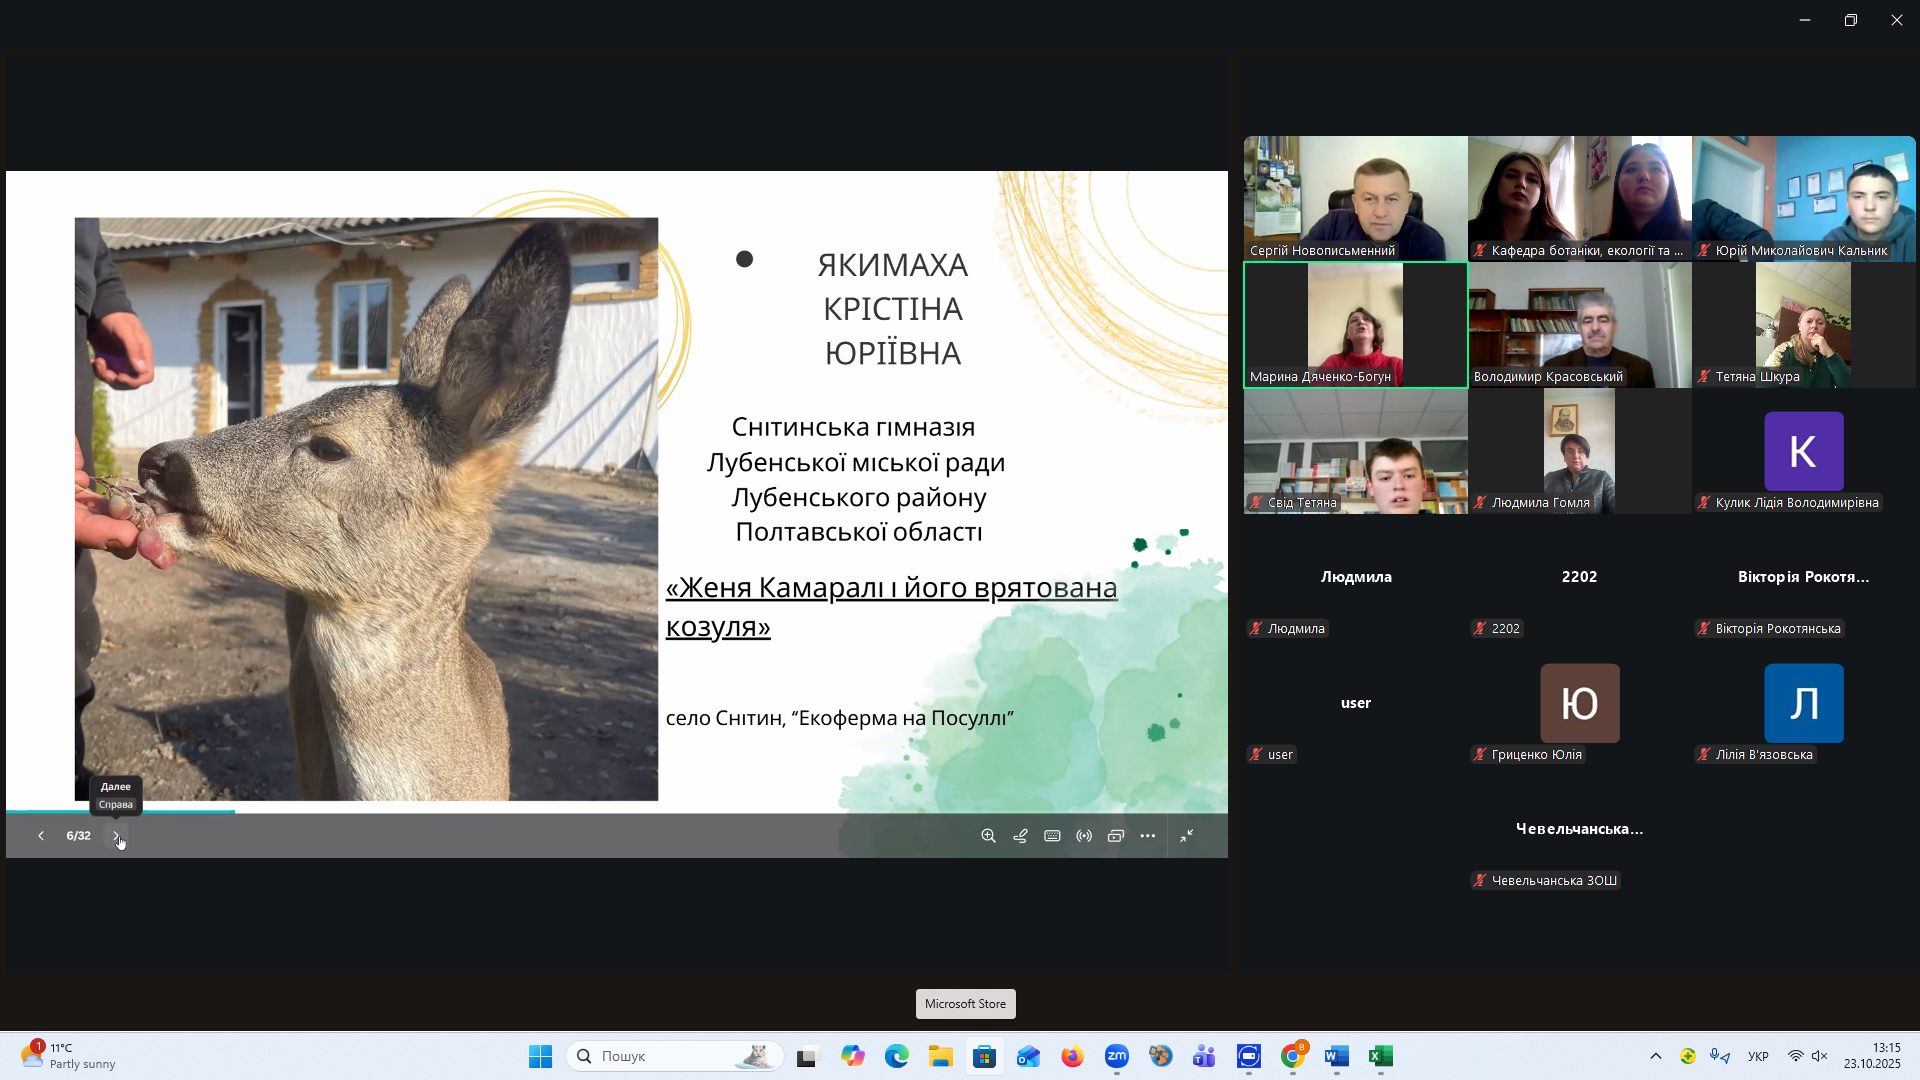Open Microsoft Teams from the taskbar

coord(1204,1056)
